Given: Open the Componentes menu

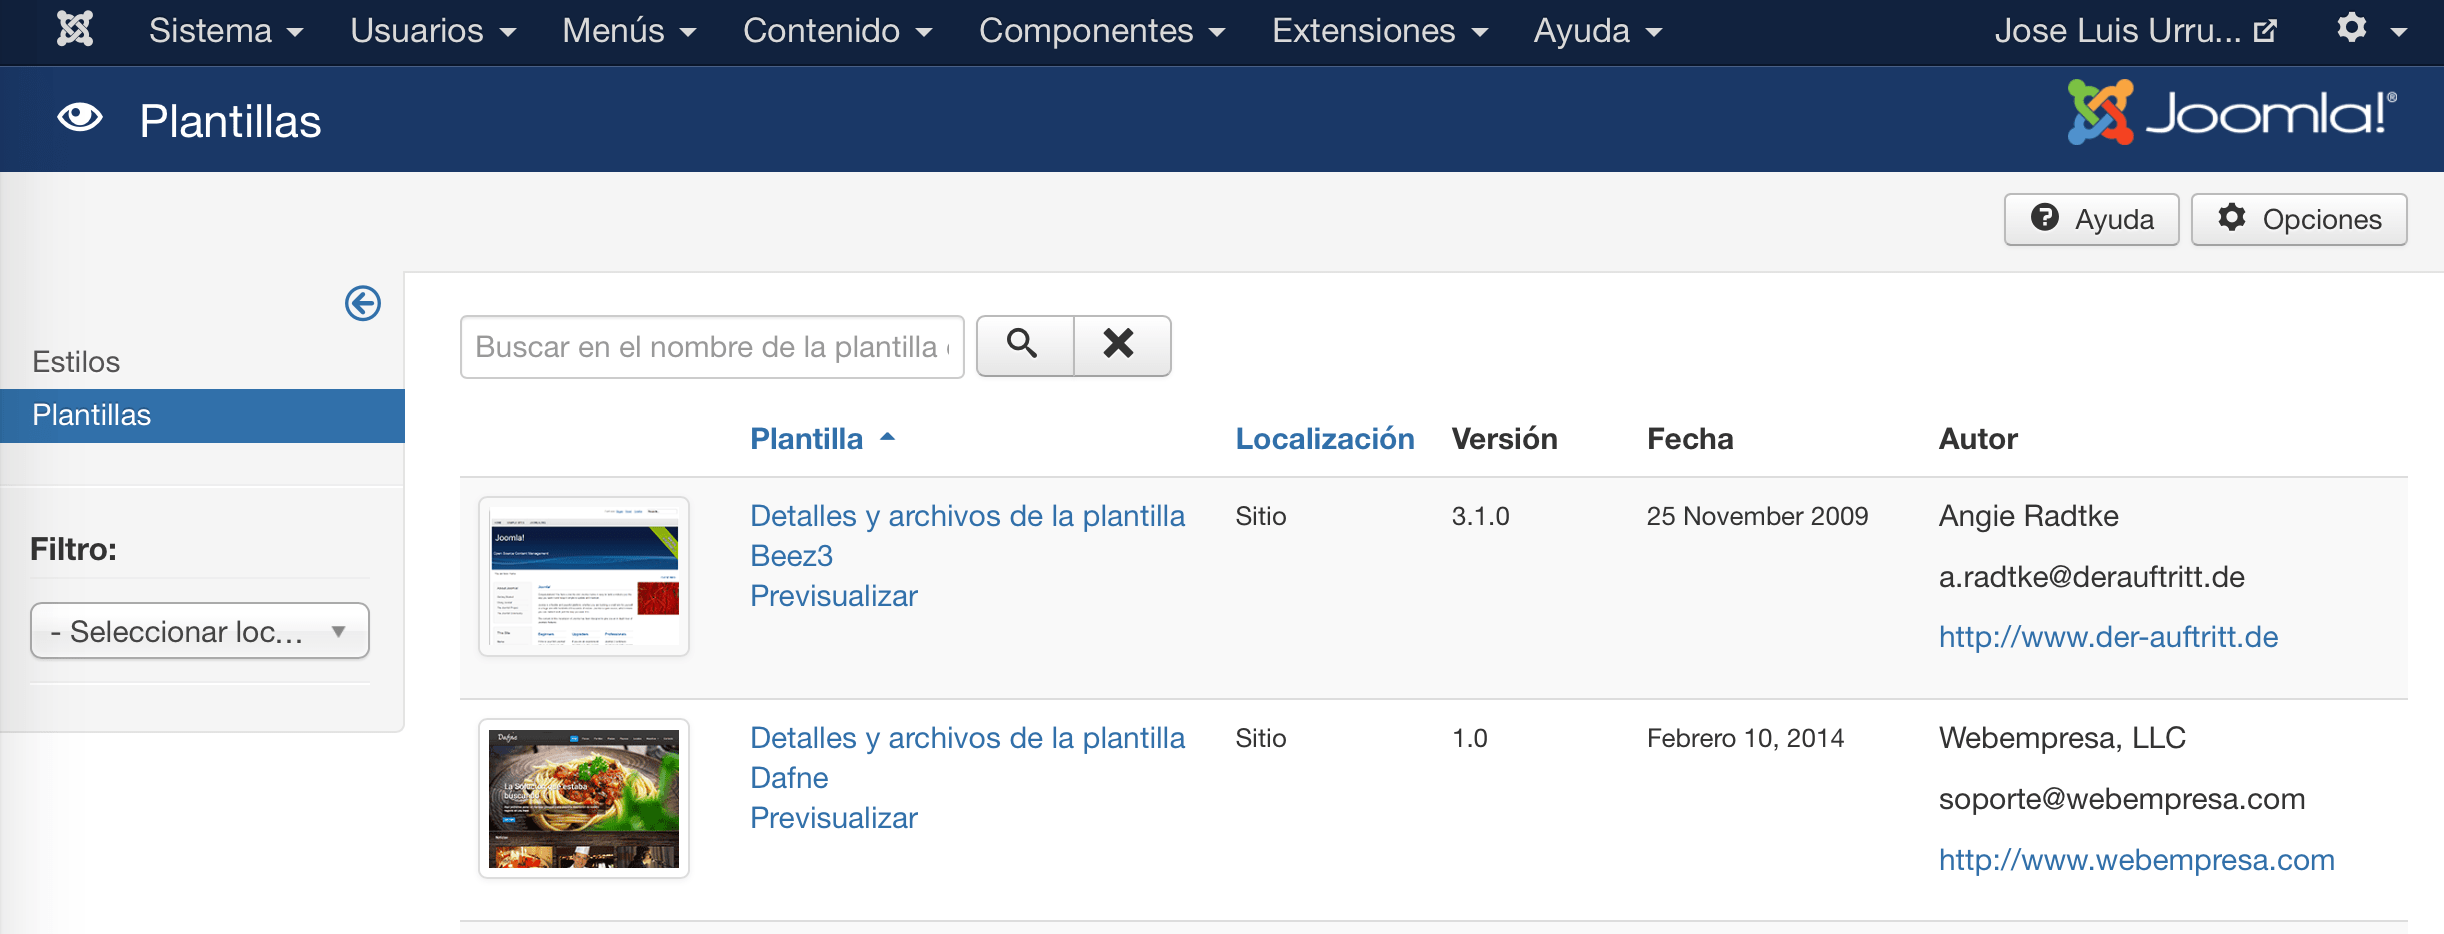Looking at the screenshot, I should pos(1101,31).
